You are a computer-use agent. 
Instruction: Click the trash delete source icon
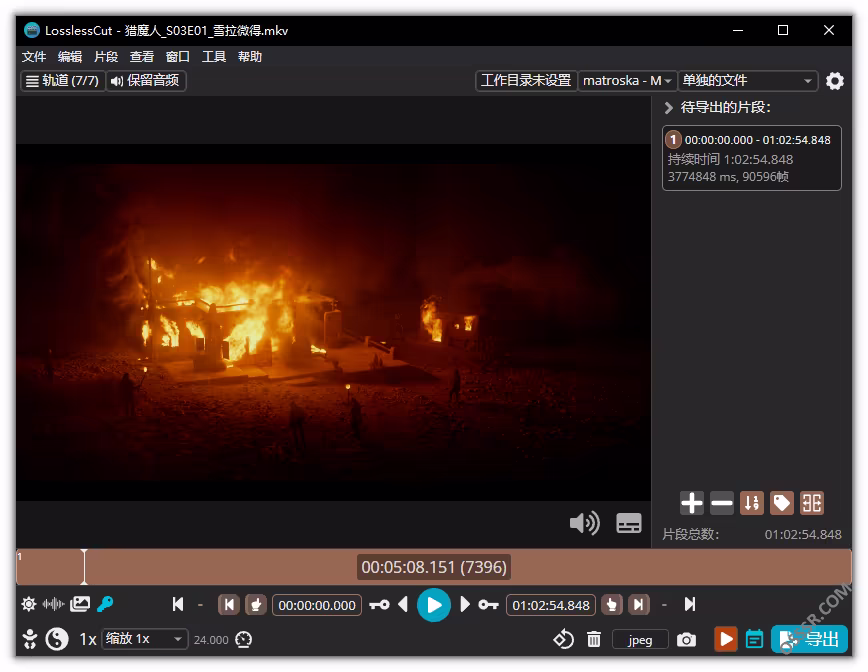[593, 640]
